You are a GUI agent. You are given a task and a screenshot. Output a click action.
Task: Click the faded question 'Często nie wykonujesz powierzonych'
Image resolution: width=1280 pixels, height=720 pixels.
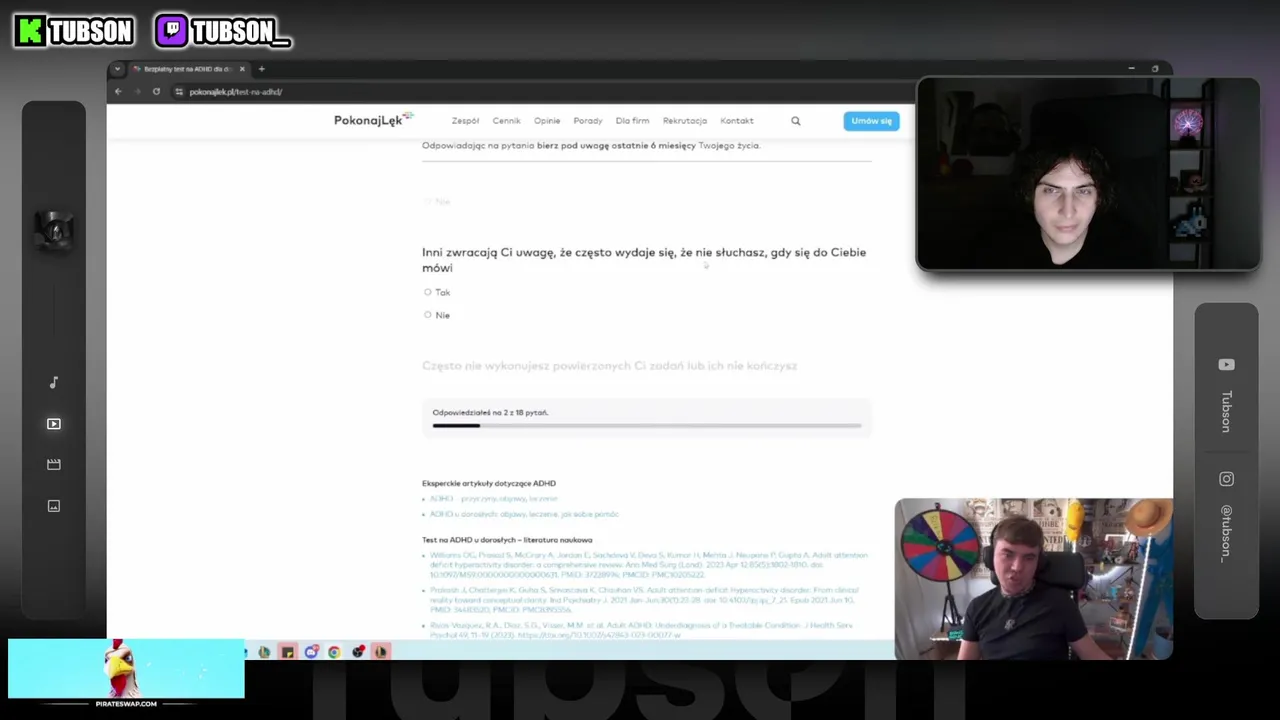609,366
